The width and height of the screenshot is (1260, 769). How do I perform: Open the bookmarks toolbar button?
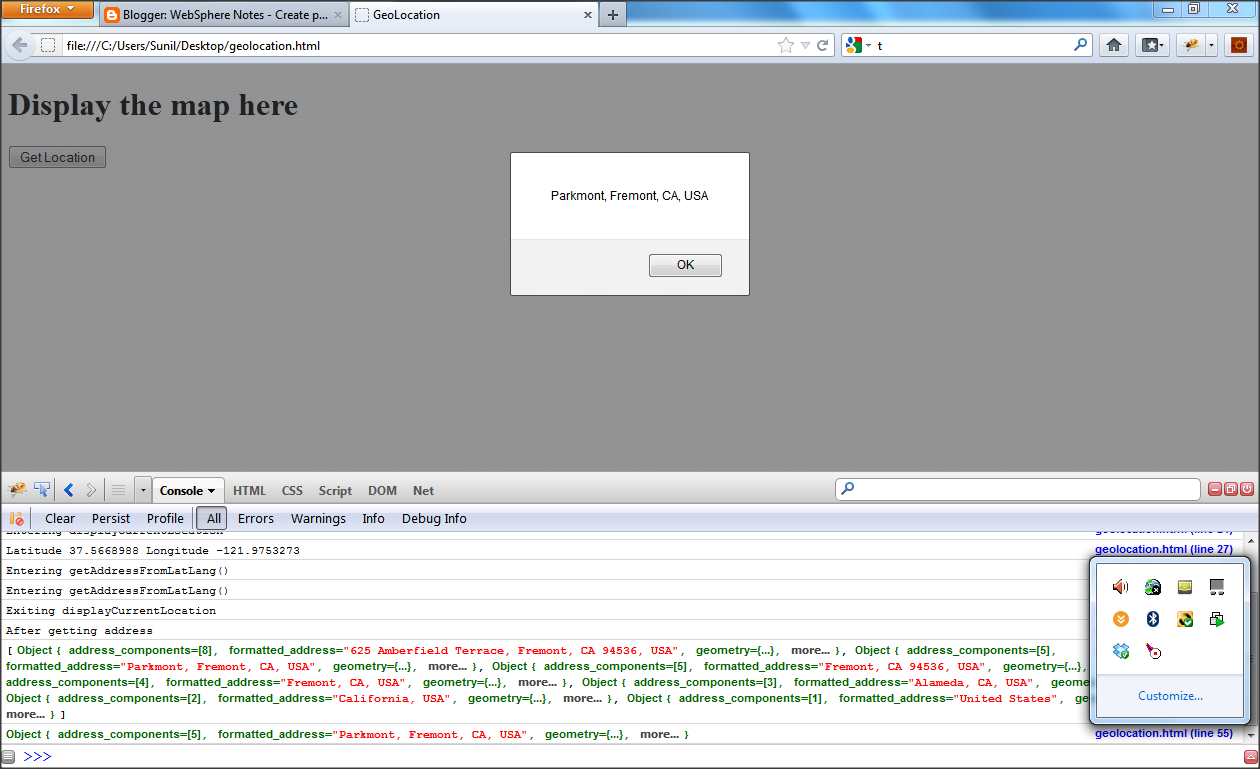pyautogui.click(x=1152, y=45)
